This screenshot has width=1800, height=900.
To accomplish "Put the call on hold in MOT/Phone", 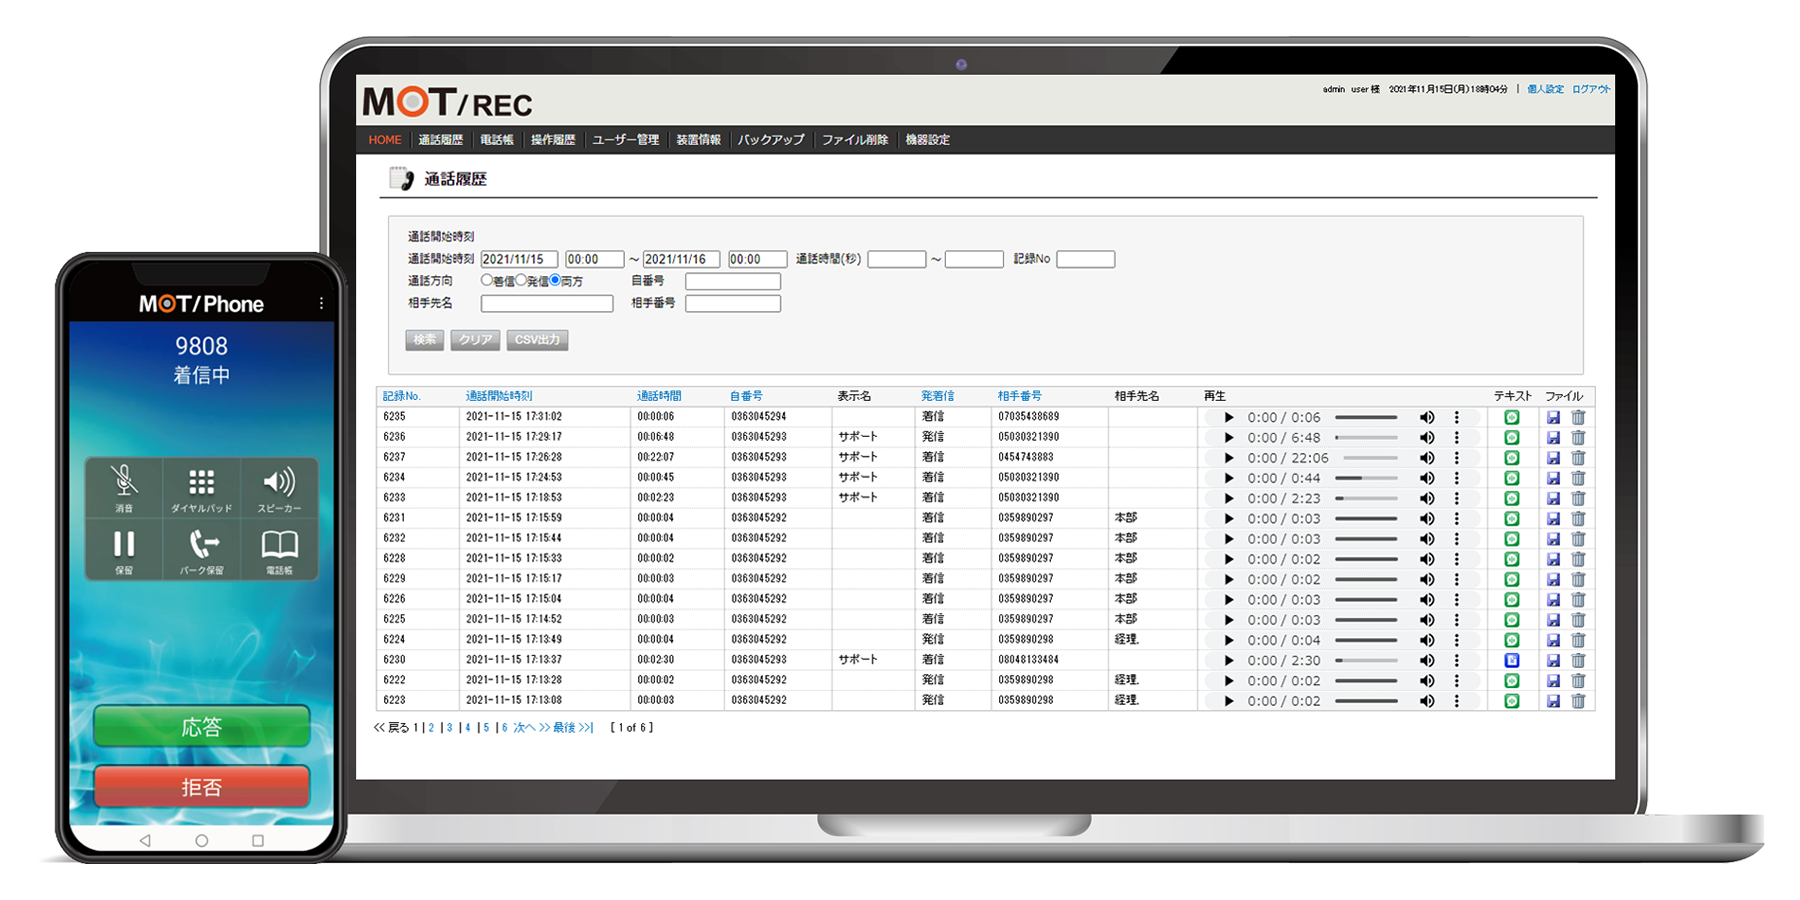I will tap(124, 548).
